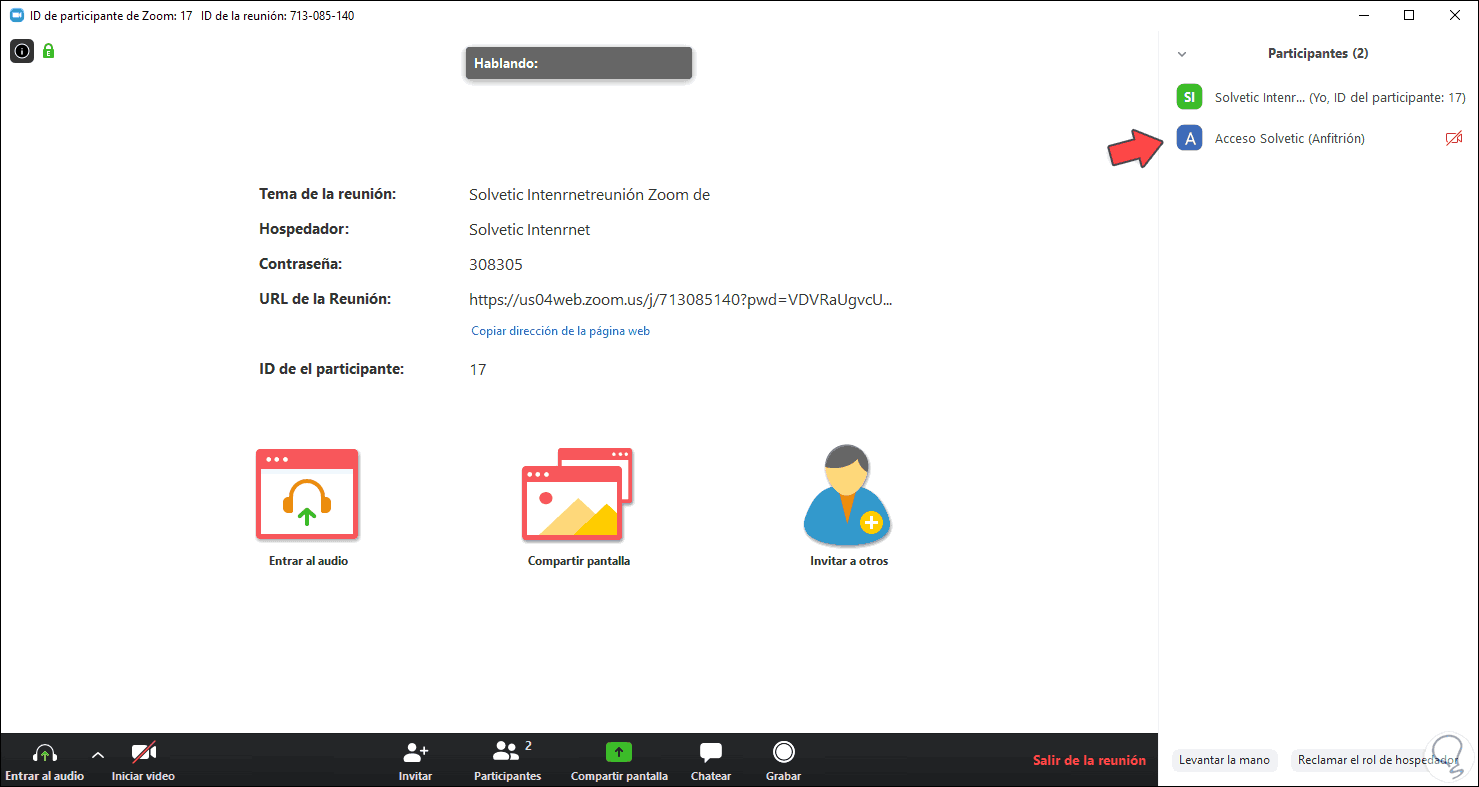The image size is (1479, 787).
Task: Toggle Iniciar video in the toolbar
Action: (x=143, y=762)
